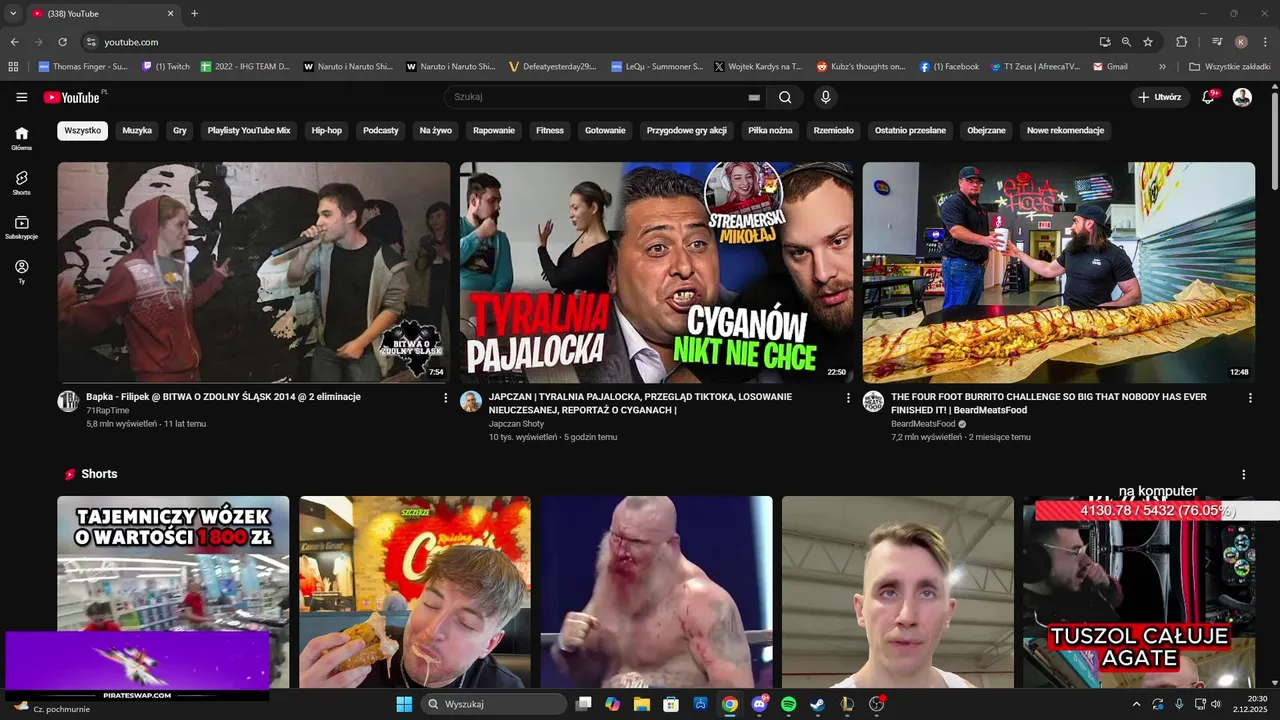The height and width of the screenshot is (720, 1280).
Task: Open Shorts in the left sidebar
Action: click(x=21, y=182)
